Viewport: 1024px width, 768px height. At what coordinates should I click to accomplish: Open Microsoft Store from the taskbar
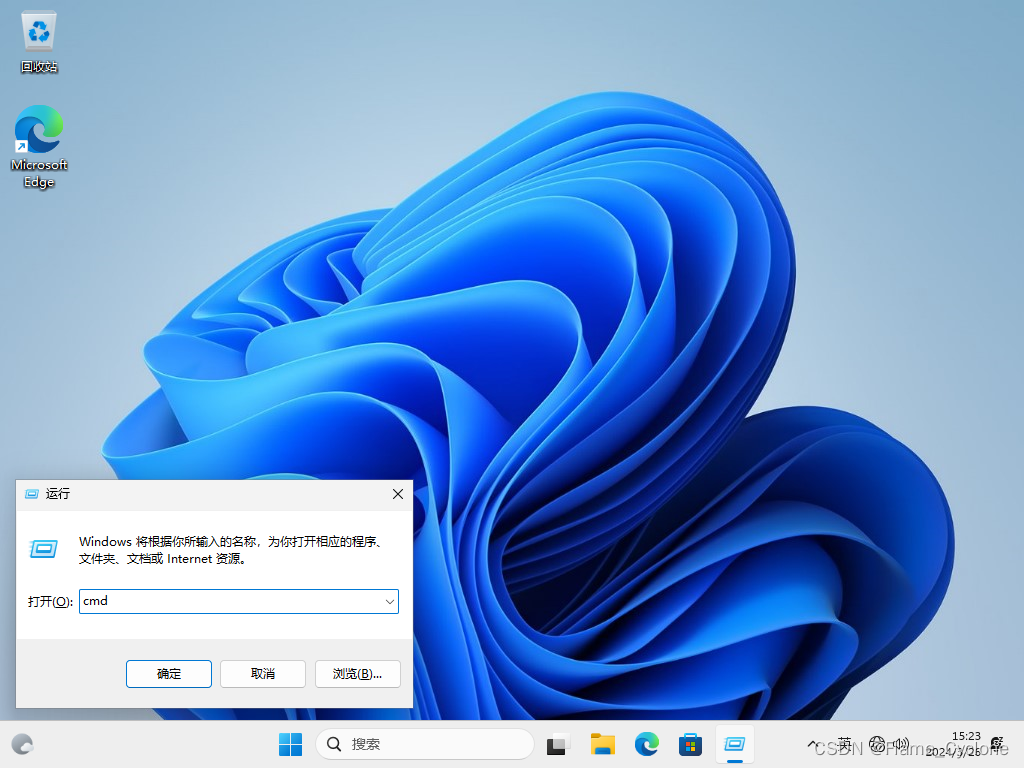[x=690, y=744]
